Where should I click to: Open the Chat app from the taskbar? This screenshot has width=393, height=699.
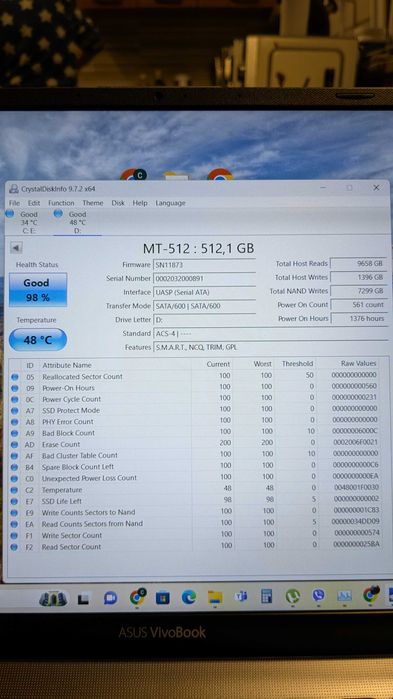pyautogui.click(x=111, y=597)
